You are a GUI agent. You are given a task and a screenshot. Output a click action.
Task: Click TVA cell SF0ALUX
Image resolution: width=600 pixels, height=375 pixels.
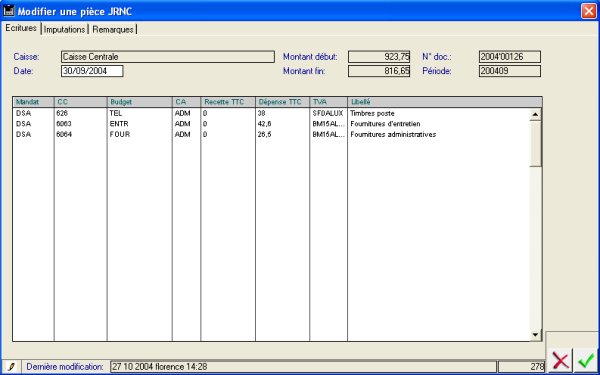pyautogui.click(x=328, y=113)
